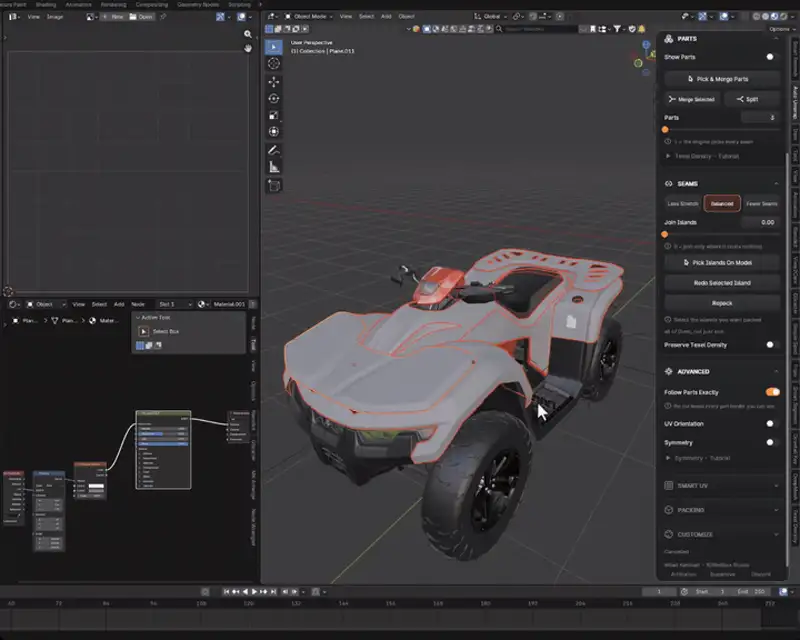Select the Scale tool
Screen dimensions: 800x640
(x=274, y=115)
